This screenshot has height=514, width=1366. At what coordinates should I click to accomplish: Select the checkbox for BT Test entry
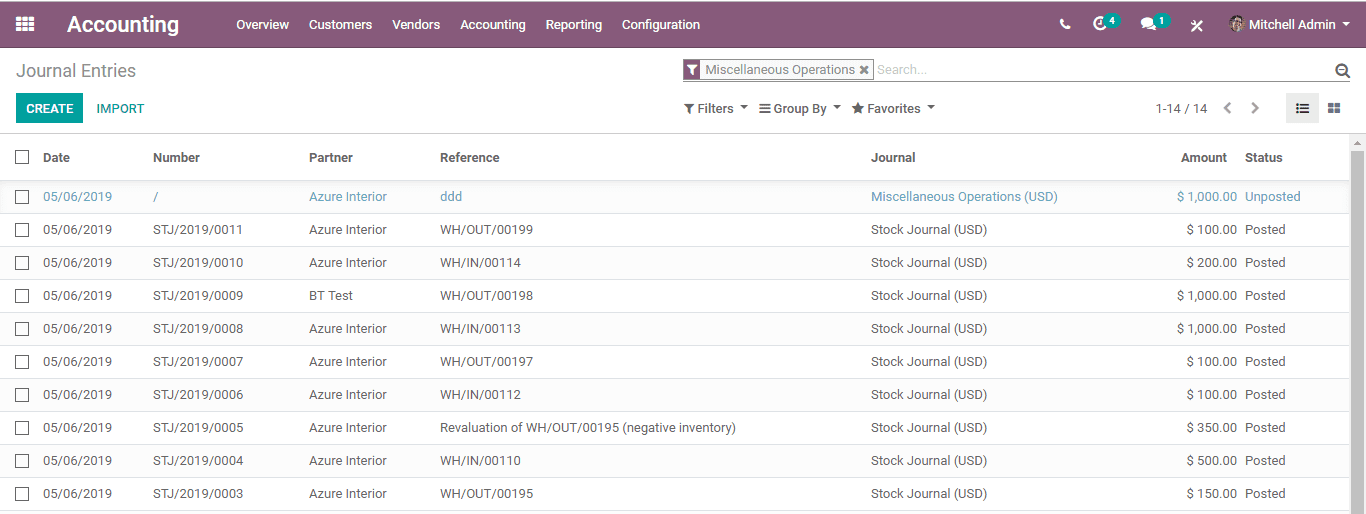click(x=22, y=296)
